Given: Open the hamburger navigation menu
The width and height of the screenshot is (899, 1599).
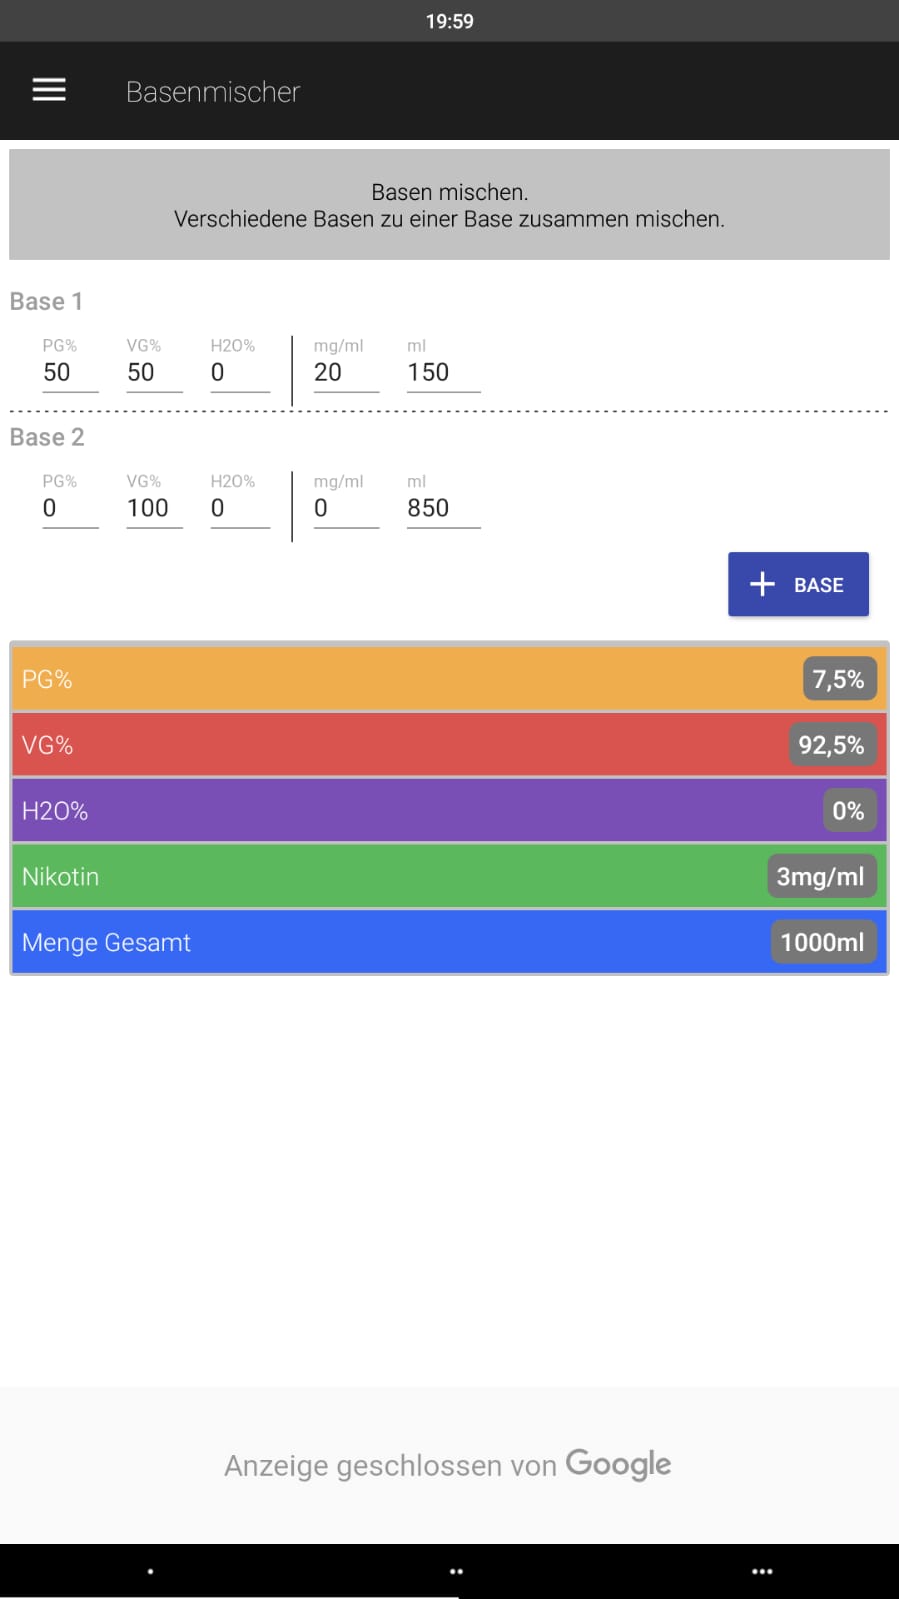Looking at the screenshot, I should (x=49, y=91).
